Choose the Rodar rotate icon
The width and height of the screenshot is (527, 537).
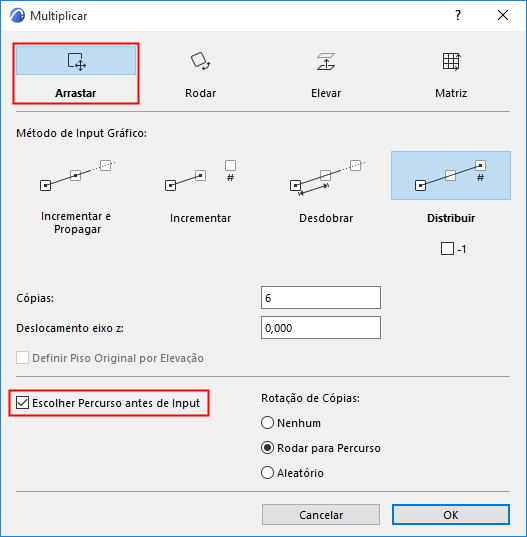[x=201, y=61]
